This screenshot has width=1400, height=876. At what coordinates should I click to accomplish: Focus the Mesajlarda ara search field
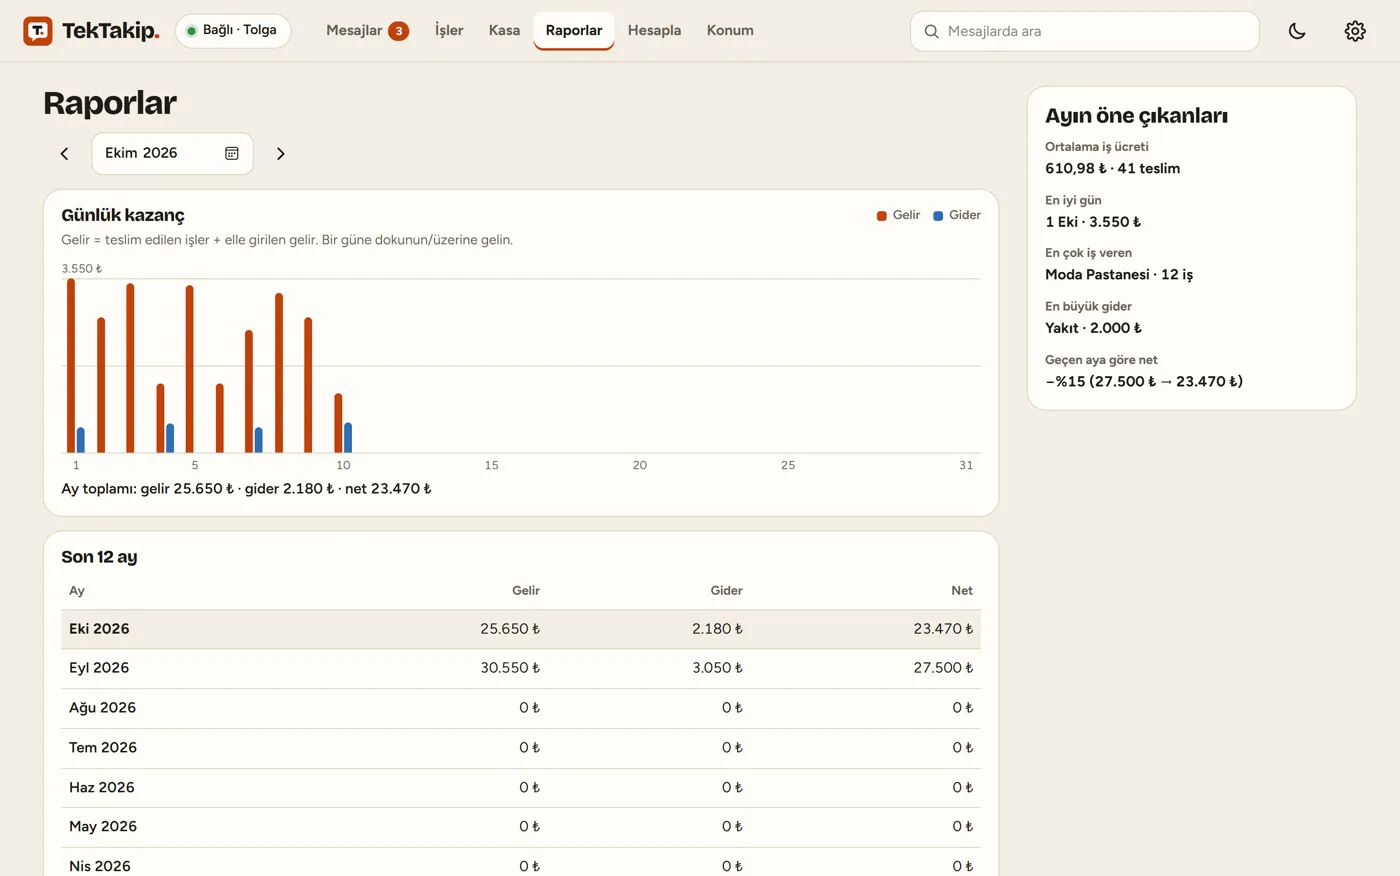coord(1085,31)
